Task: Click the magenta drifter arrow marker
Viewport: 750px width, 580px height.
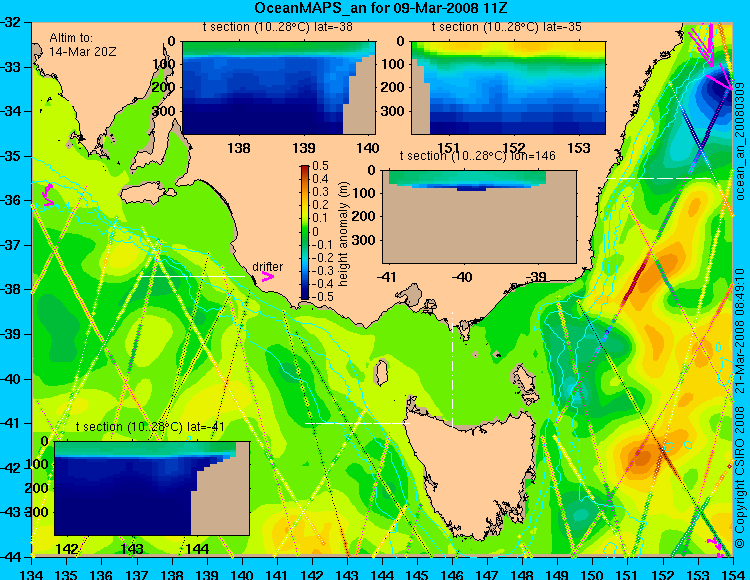Action: (x=267, y=277)
